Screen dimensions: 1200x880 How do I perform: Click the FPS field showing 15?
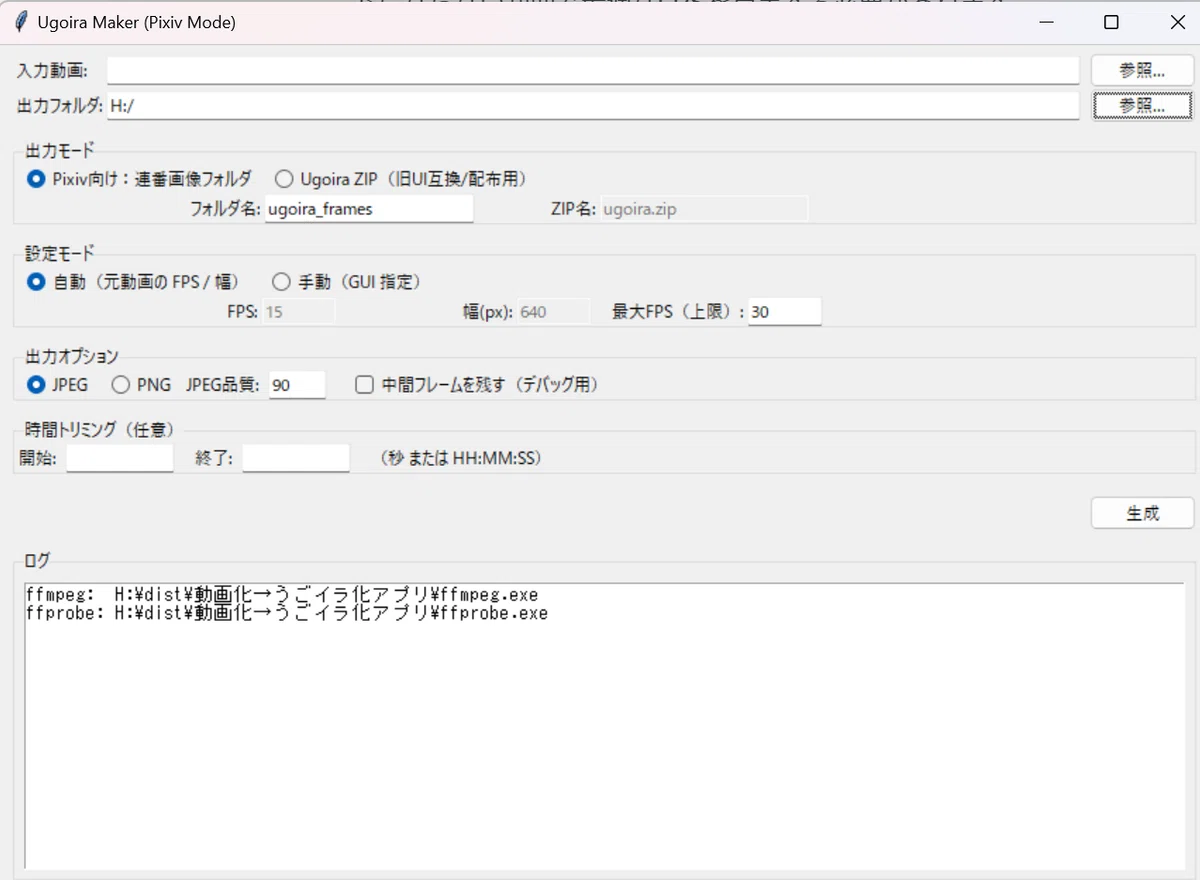tap(298, 312)
